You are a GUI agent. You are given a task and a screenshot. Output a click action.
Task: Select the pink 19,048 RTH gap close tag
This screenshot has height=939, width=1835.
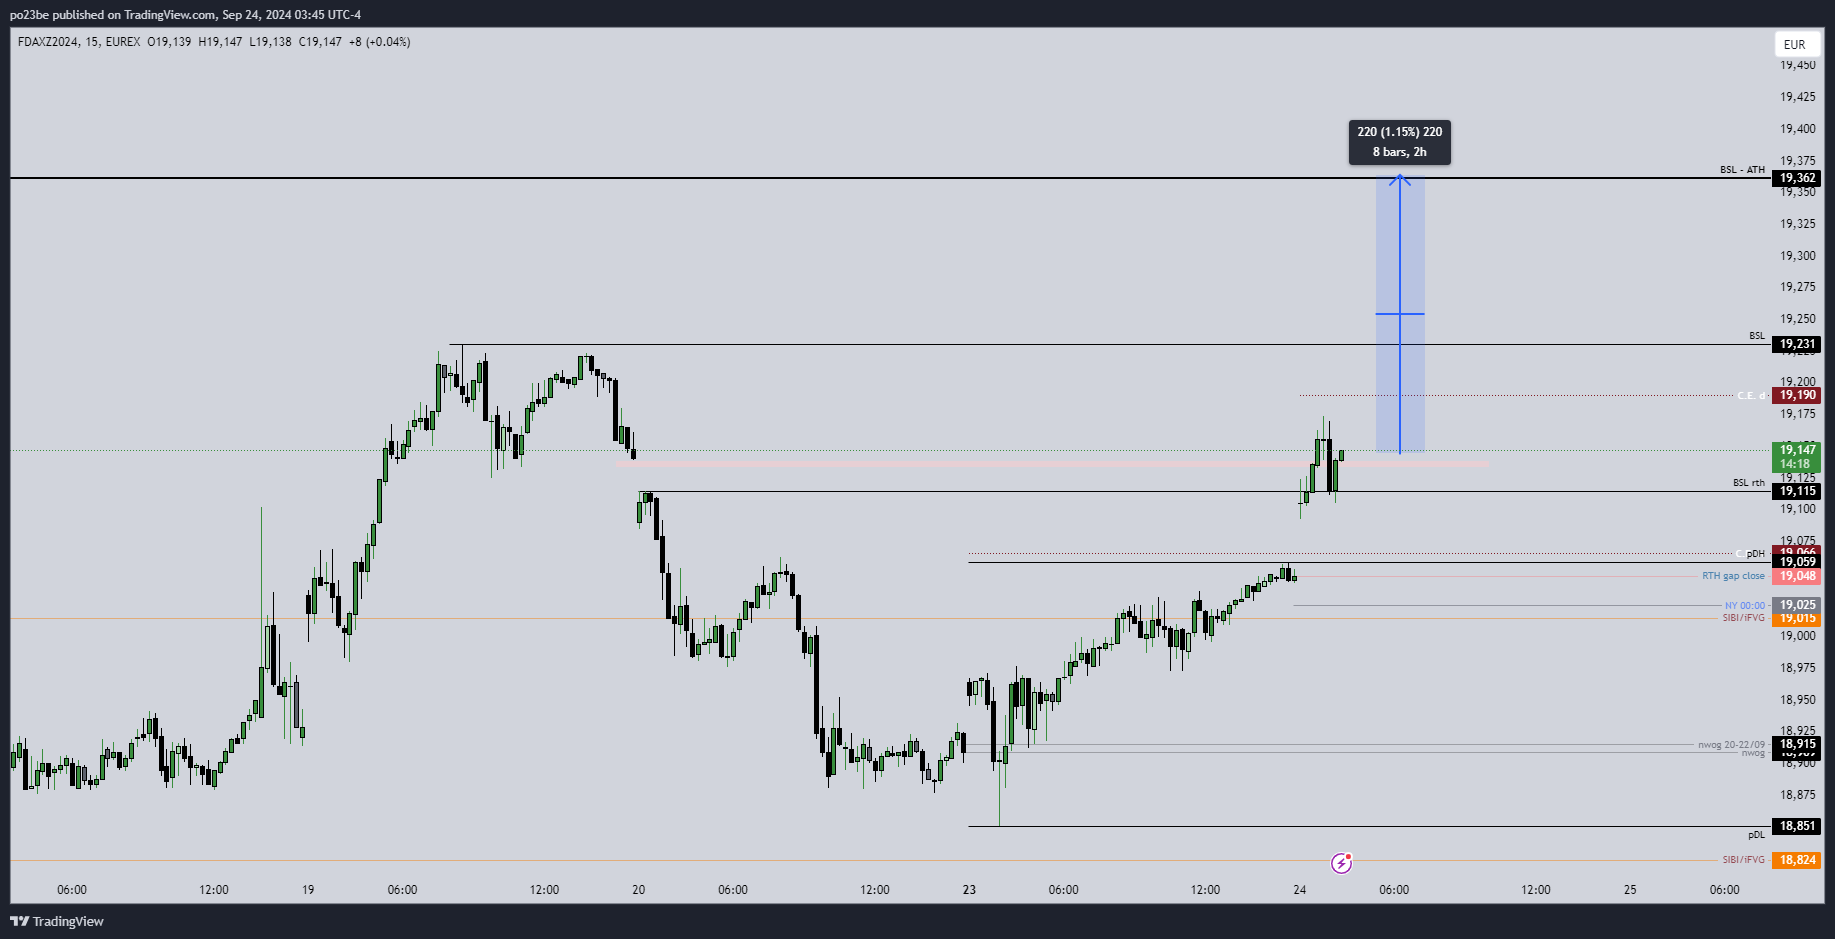click(1797, 576)
